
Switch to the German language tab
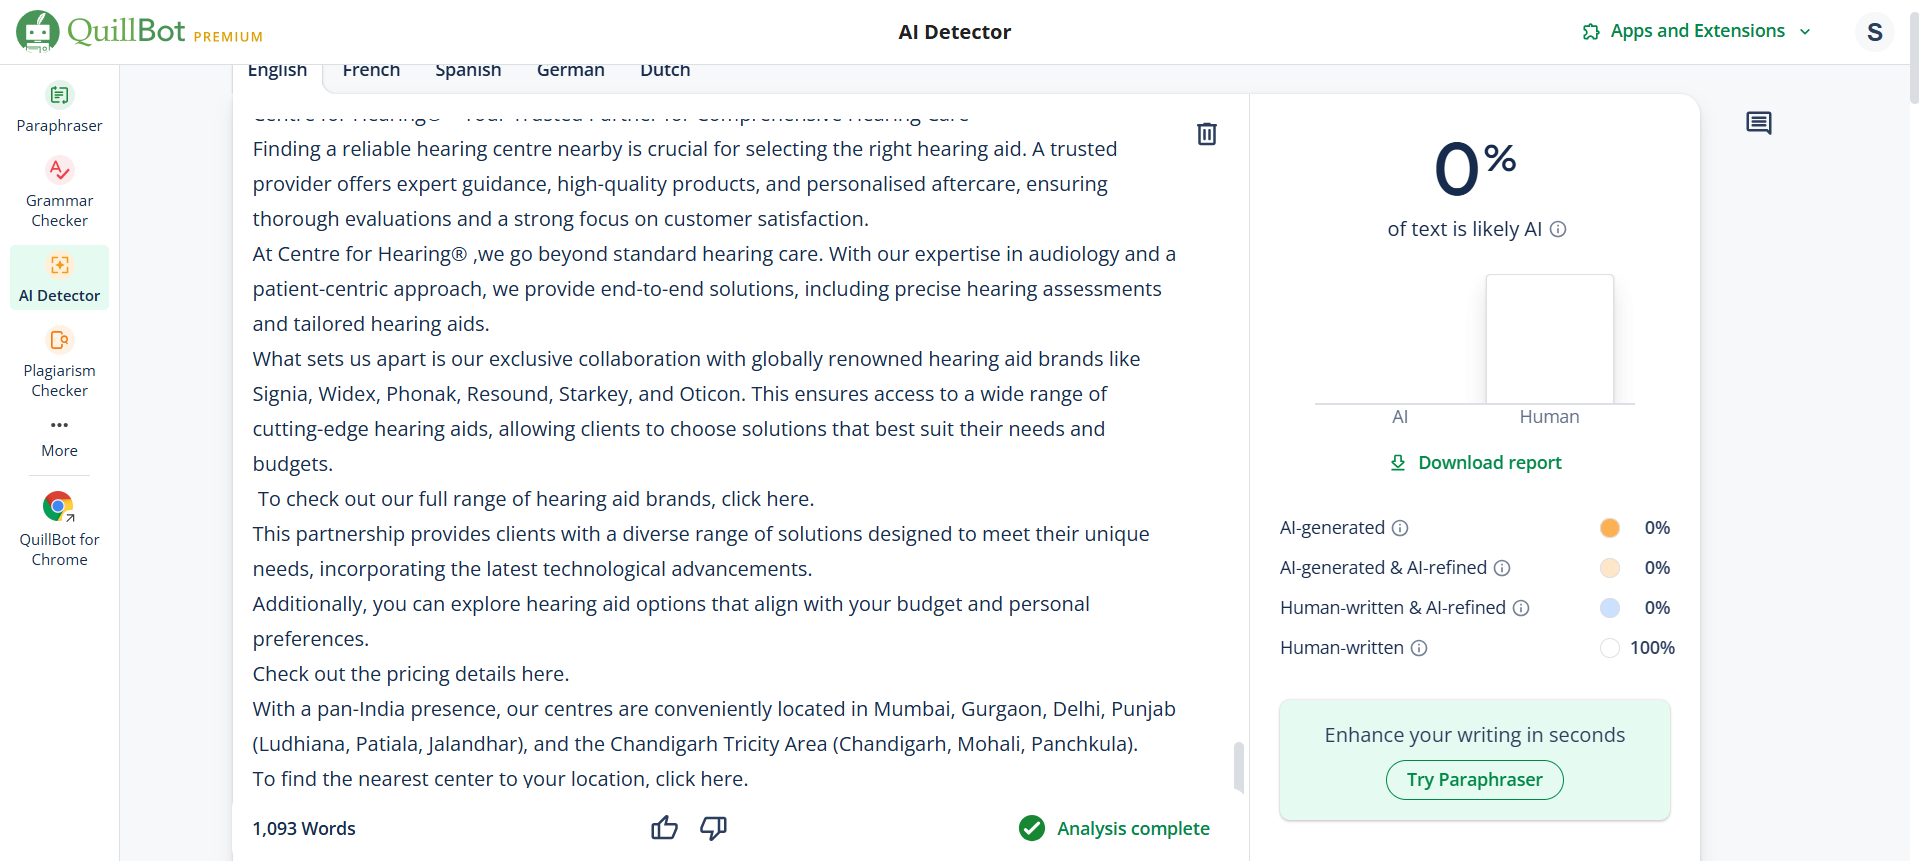point(570,70)
